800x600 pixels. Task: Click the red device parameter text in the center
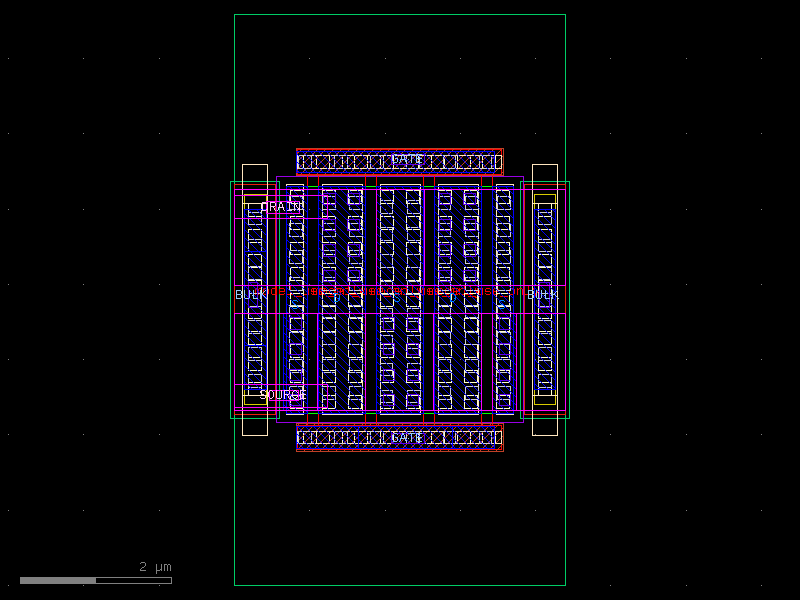click(398, 293)
